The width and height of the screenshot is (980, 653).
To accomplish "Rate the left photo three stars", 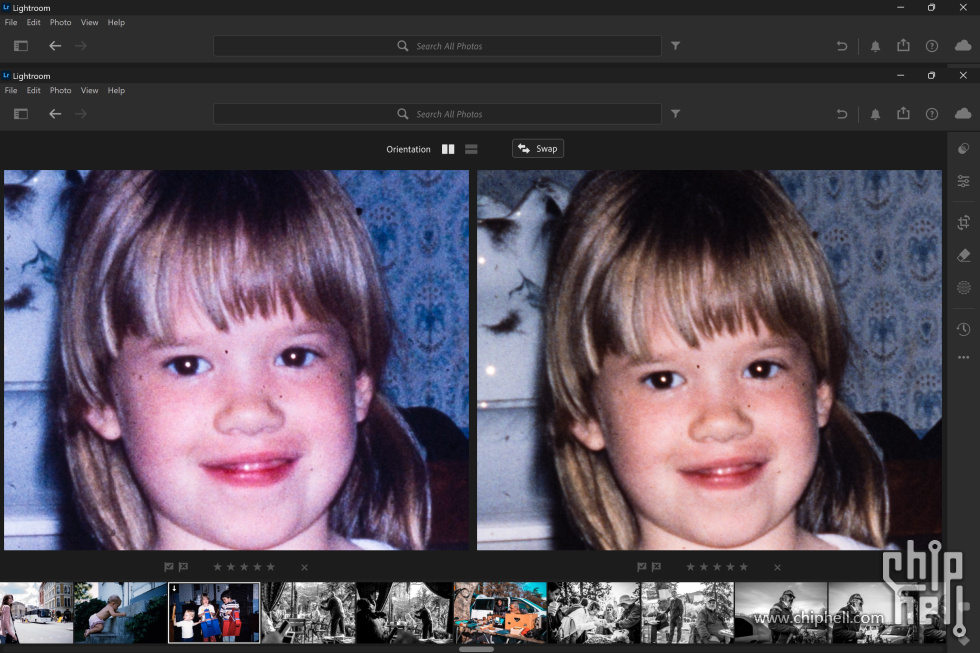I will pyautogui.click(x=244, y=567).
